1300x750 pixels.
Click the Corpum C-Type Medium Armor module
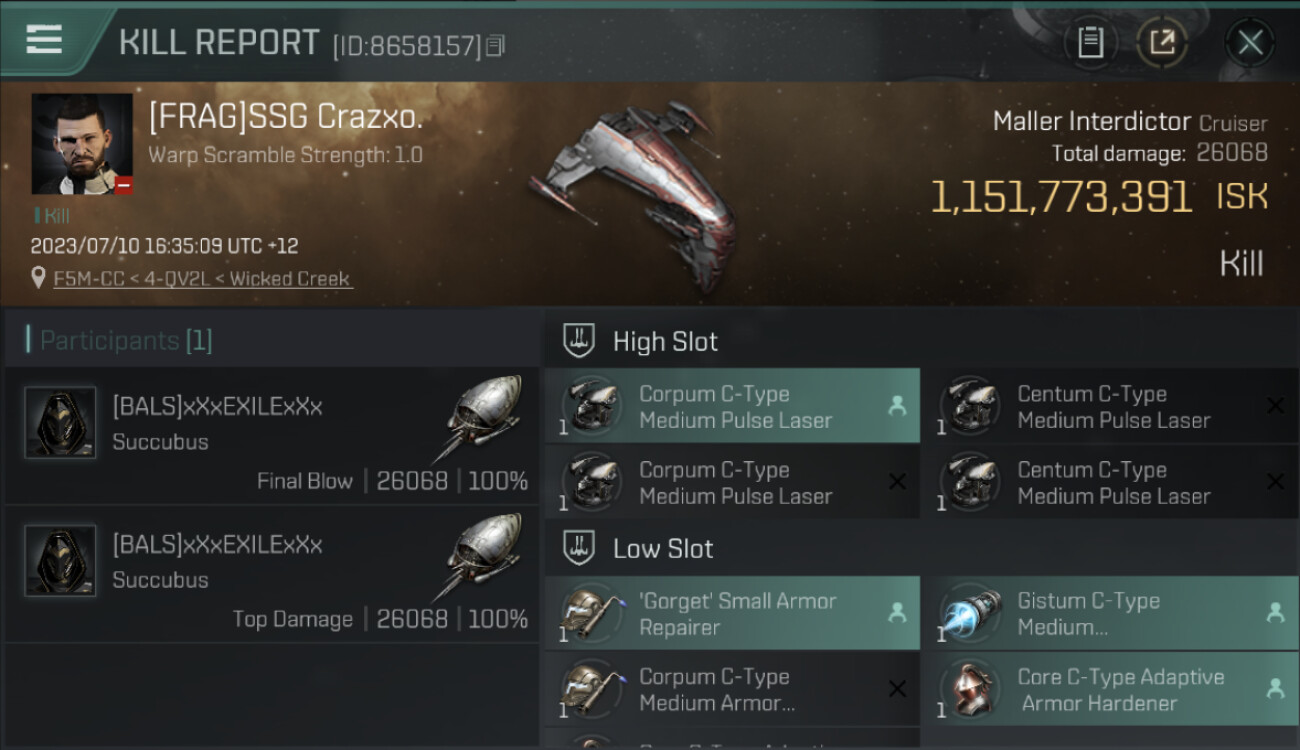(732, 690)
